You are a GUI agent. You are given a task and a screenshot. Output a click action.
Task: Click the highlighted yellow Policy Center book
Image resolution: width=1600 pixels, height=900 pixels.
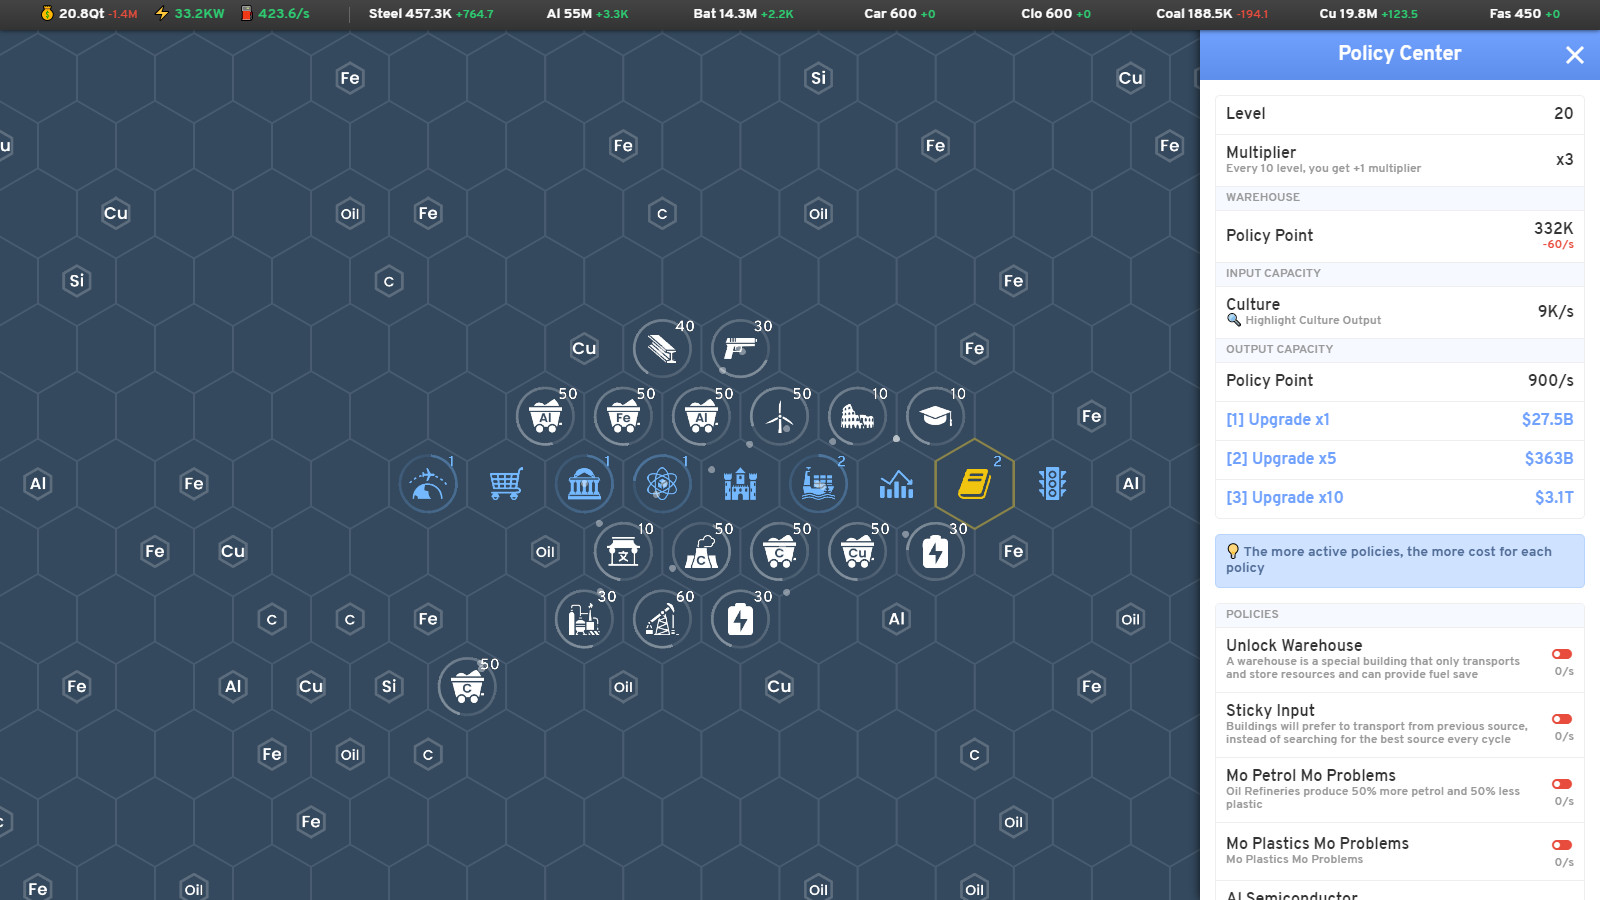pos(973,484)
